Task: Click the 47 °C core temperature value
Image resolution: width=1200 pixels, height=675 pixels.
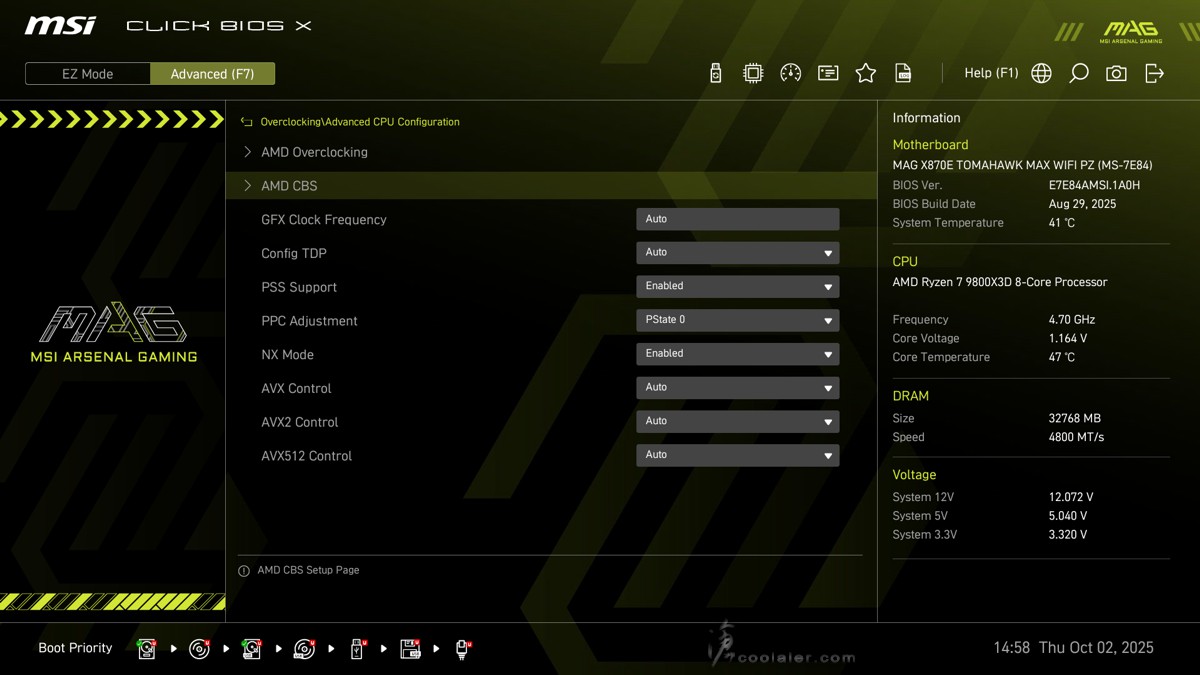Action: coord(1061,357)
